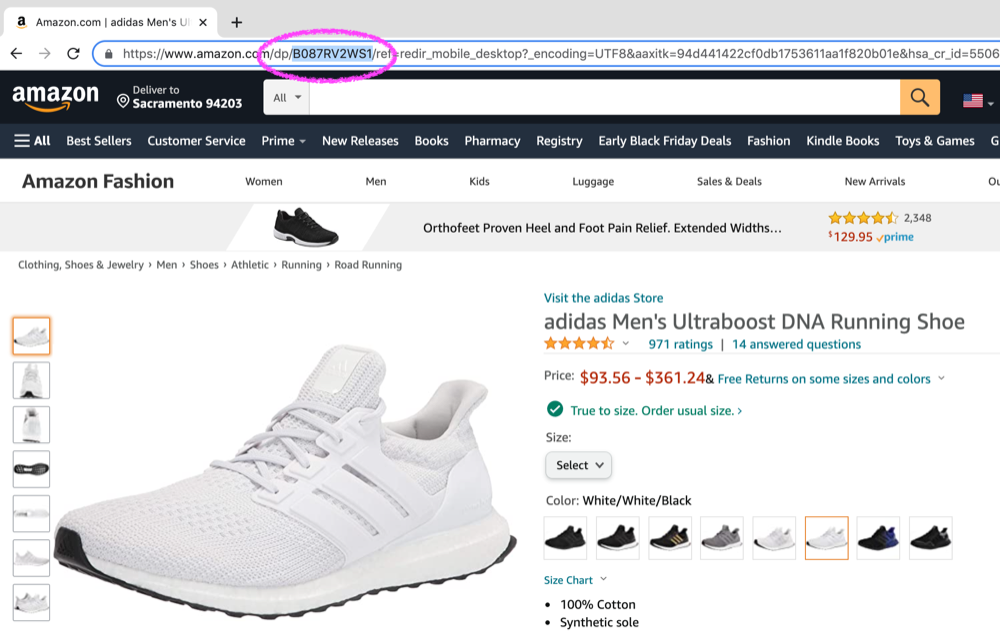Open Kindle Books in navigation bar
Image resolution: width=1000 pixels, height=633 pixels.
point(842,141)
